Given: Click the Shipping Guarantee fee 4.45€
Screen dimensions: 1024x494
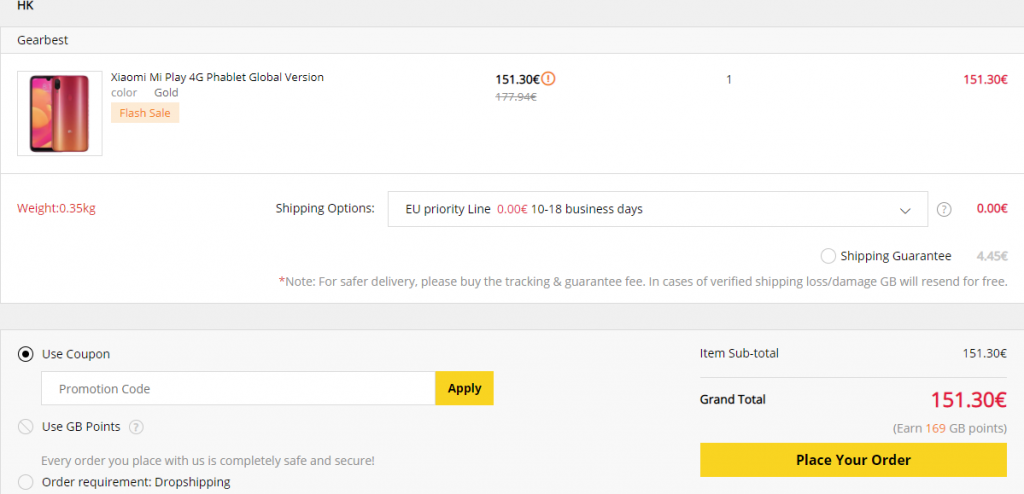Looking at the screenshot, I should point(992,256).
